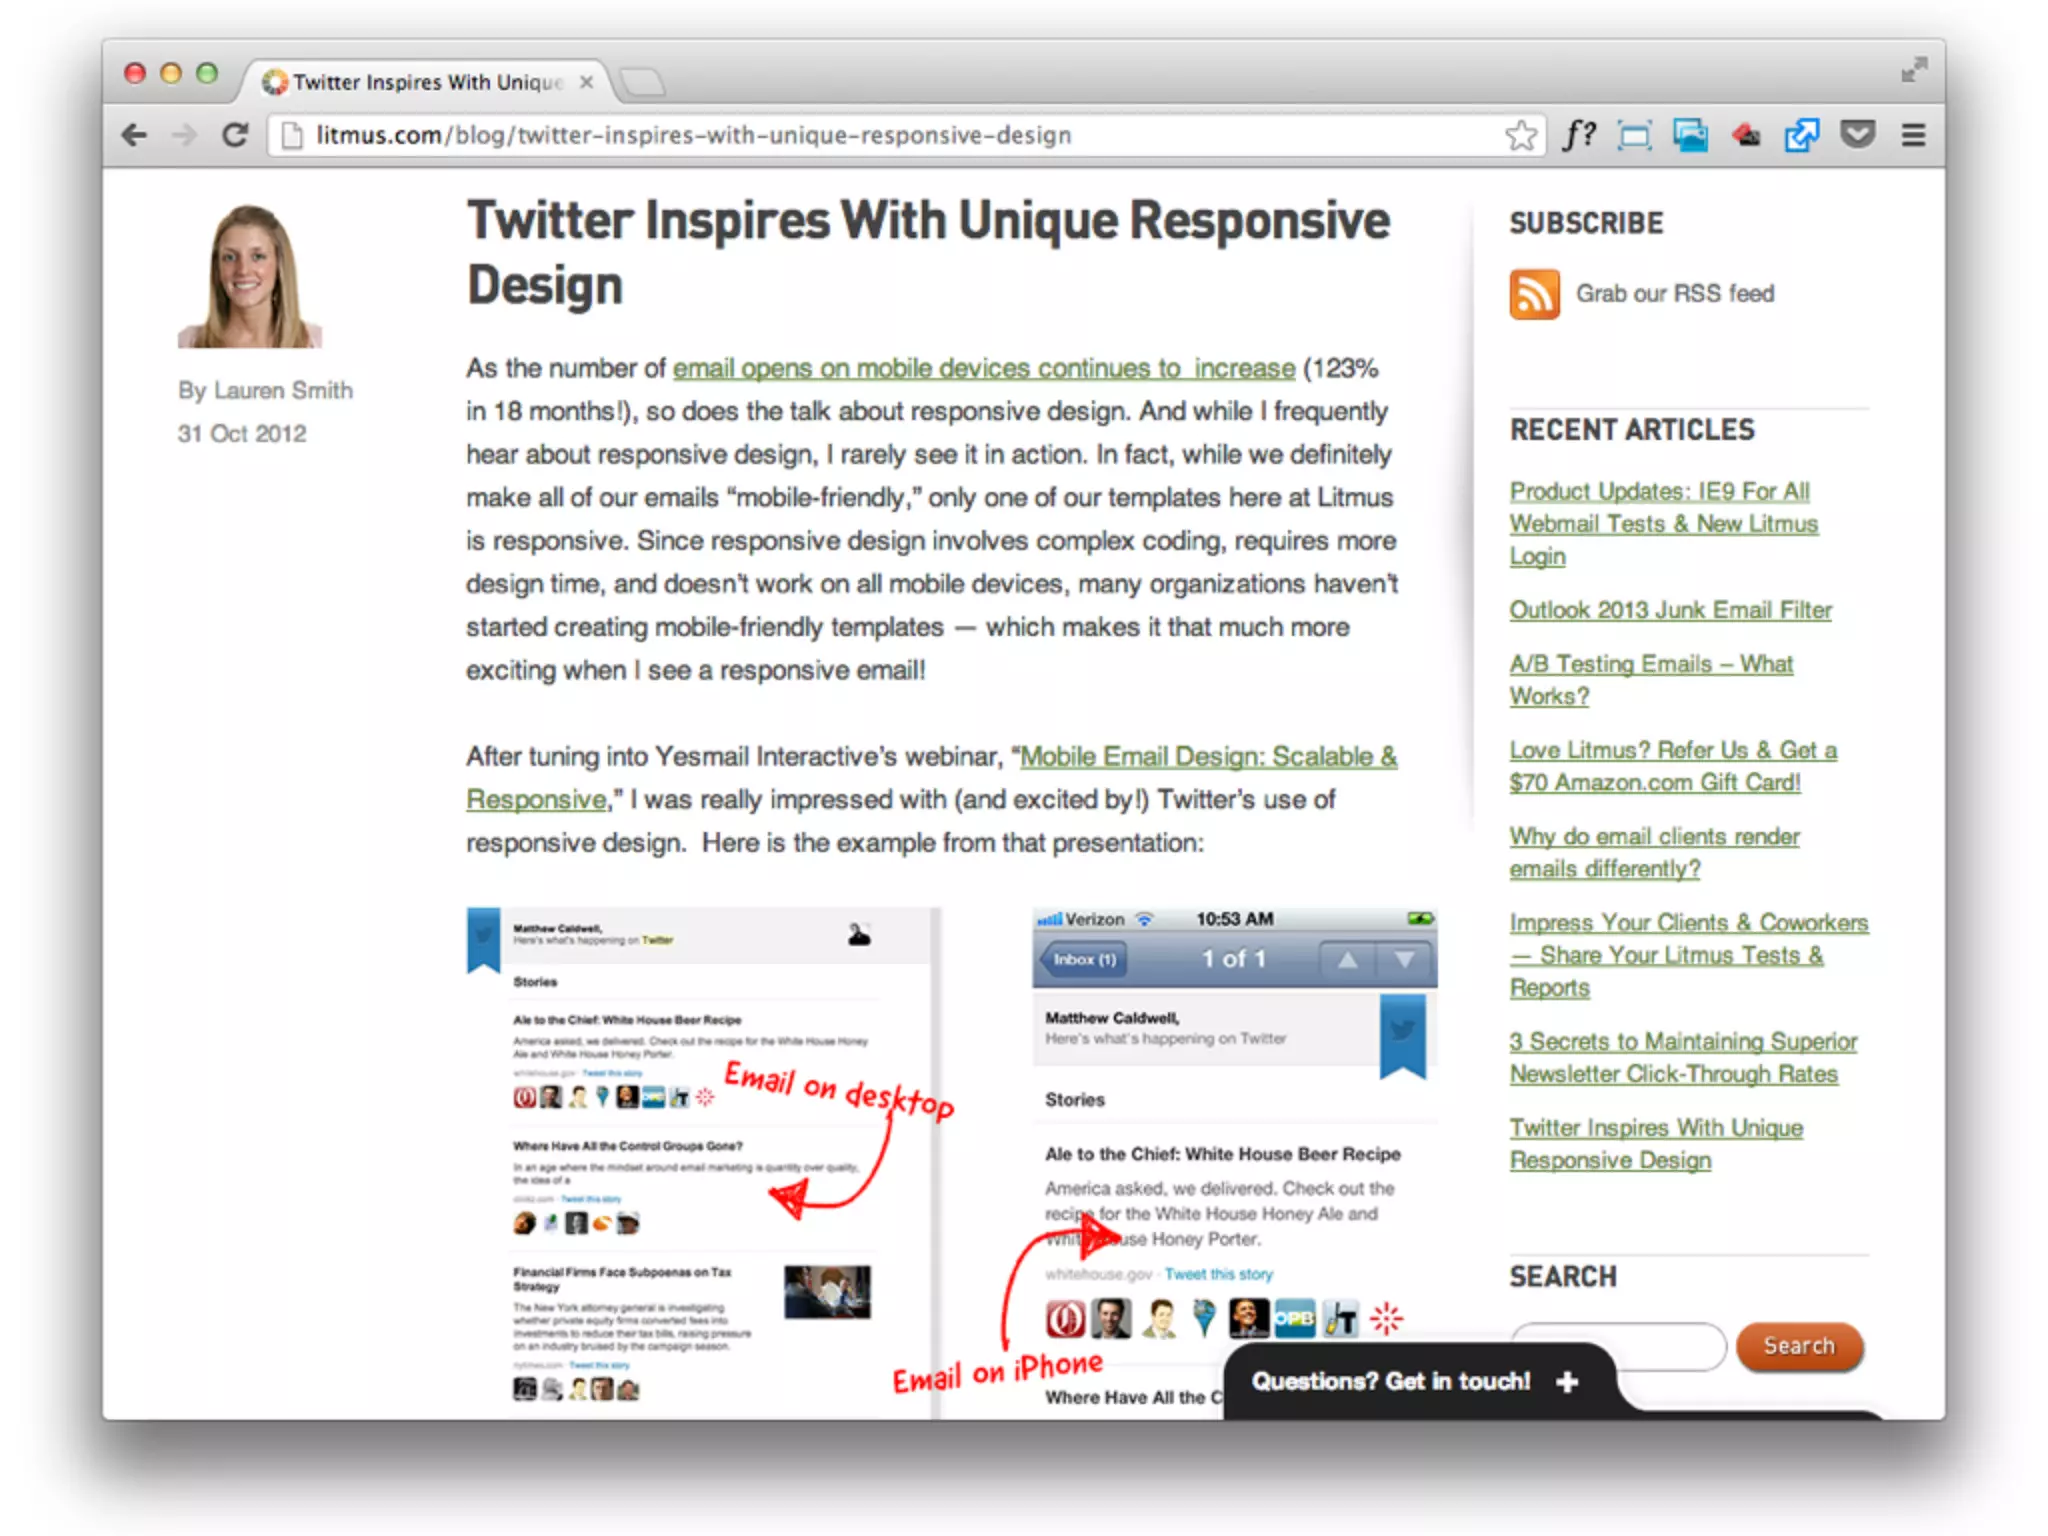Click the email opens on mobile devices link

(x=983, y=369)
